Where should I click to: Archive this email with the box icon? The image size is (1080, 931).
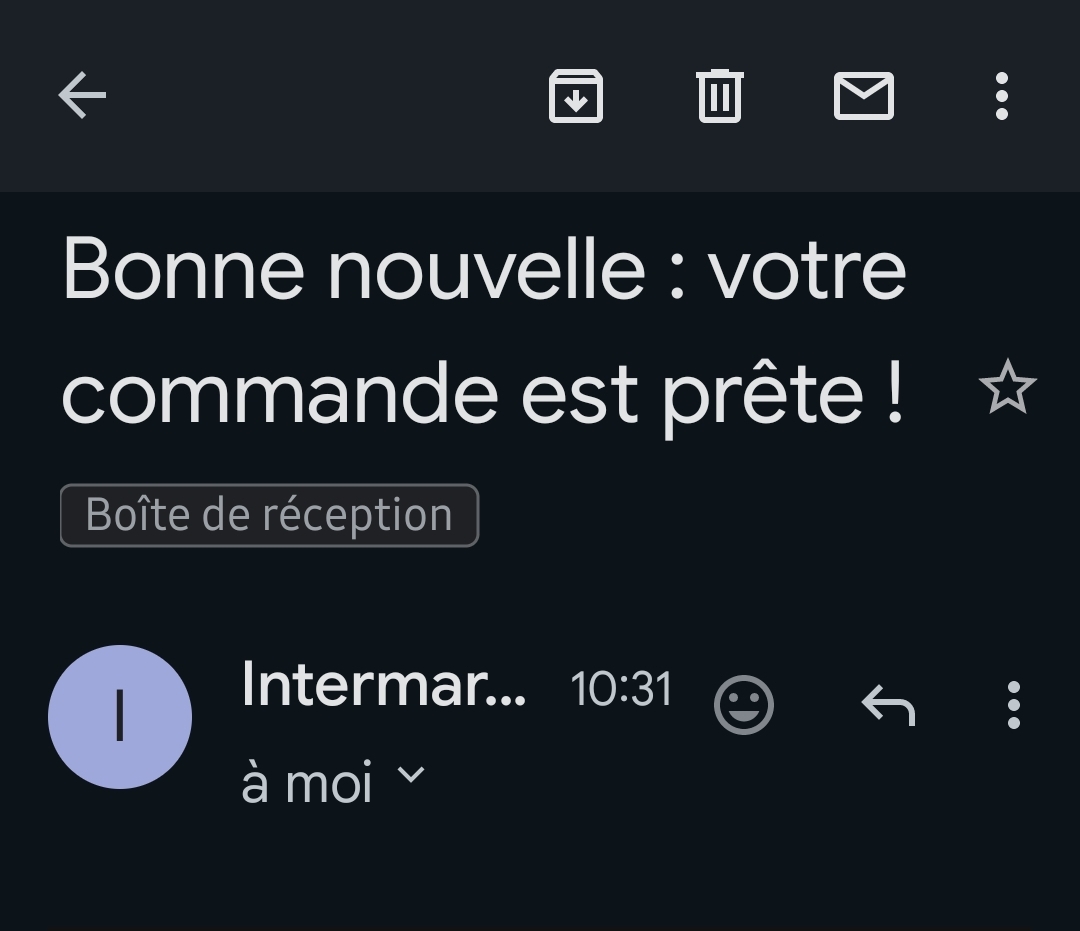point(576,96)
